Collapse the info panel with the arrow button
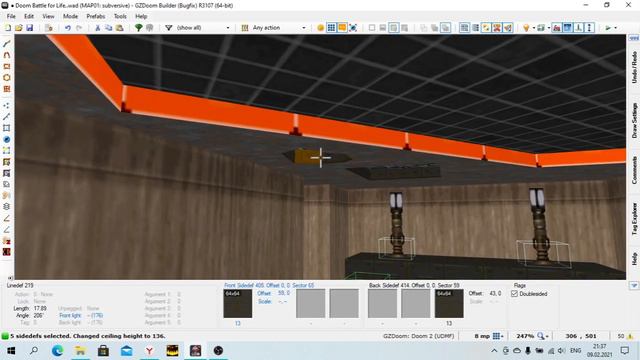 coord(634,285)
